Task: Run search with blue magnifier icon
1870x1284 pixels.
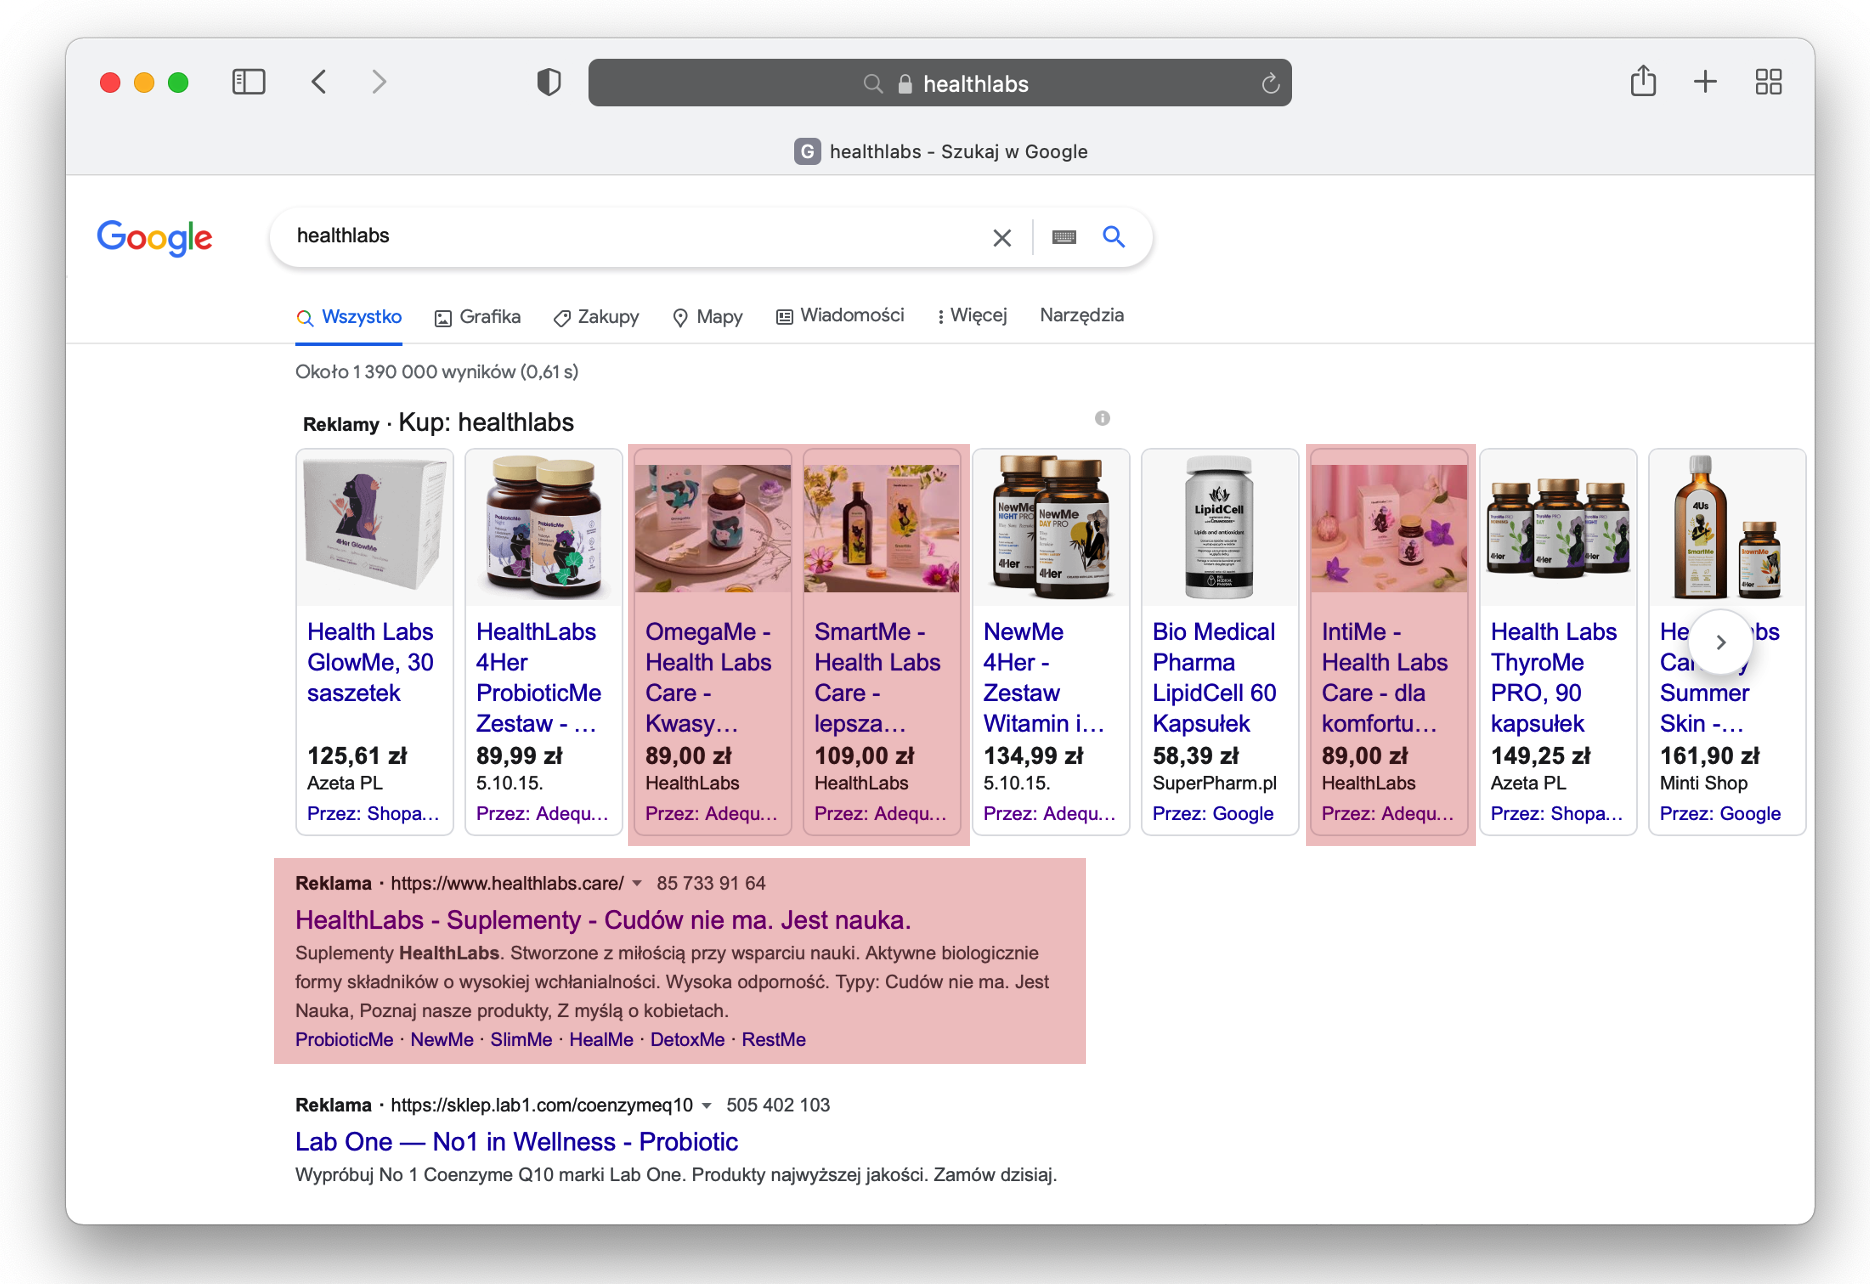Action: [x=1114, y=237]
